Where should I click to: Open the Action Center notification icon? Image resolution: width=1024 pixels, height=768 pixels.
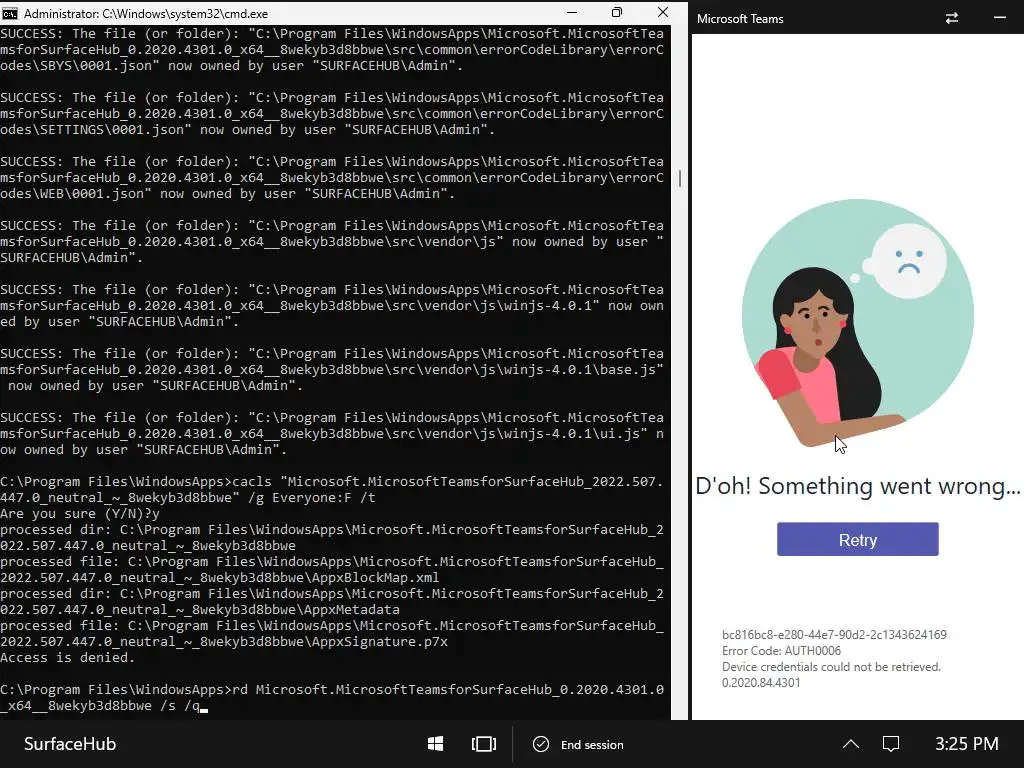point(891,744)
